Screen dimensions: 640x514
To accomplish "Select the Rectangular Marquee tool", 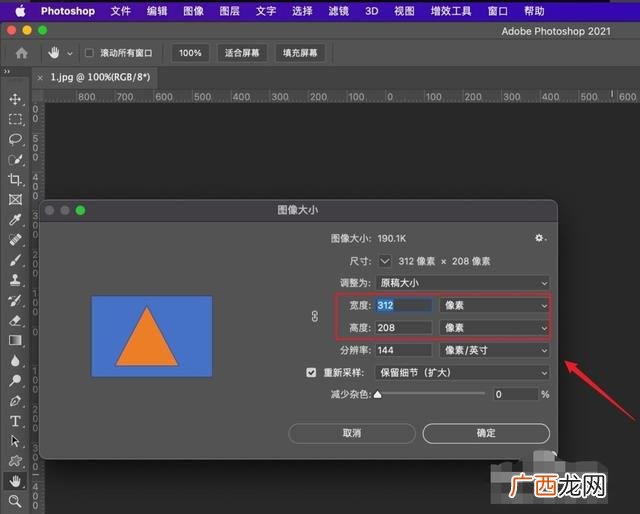I will pos(16,119).
